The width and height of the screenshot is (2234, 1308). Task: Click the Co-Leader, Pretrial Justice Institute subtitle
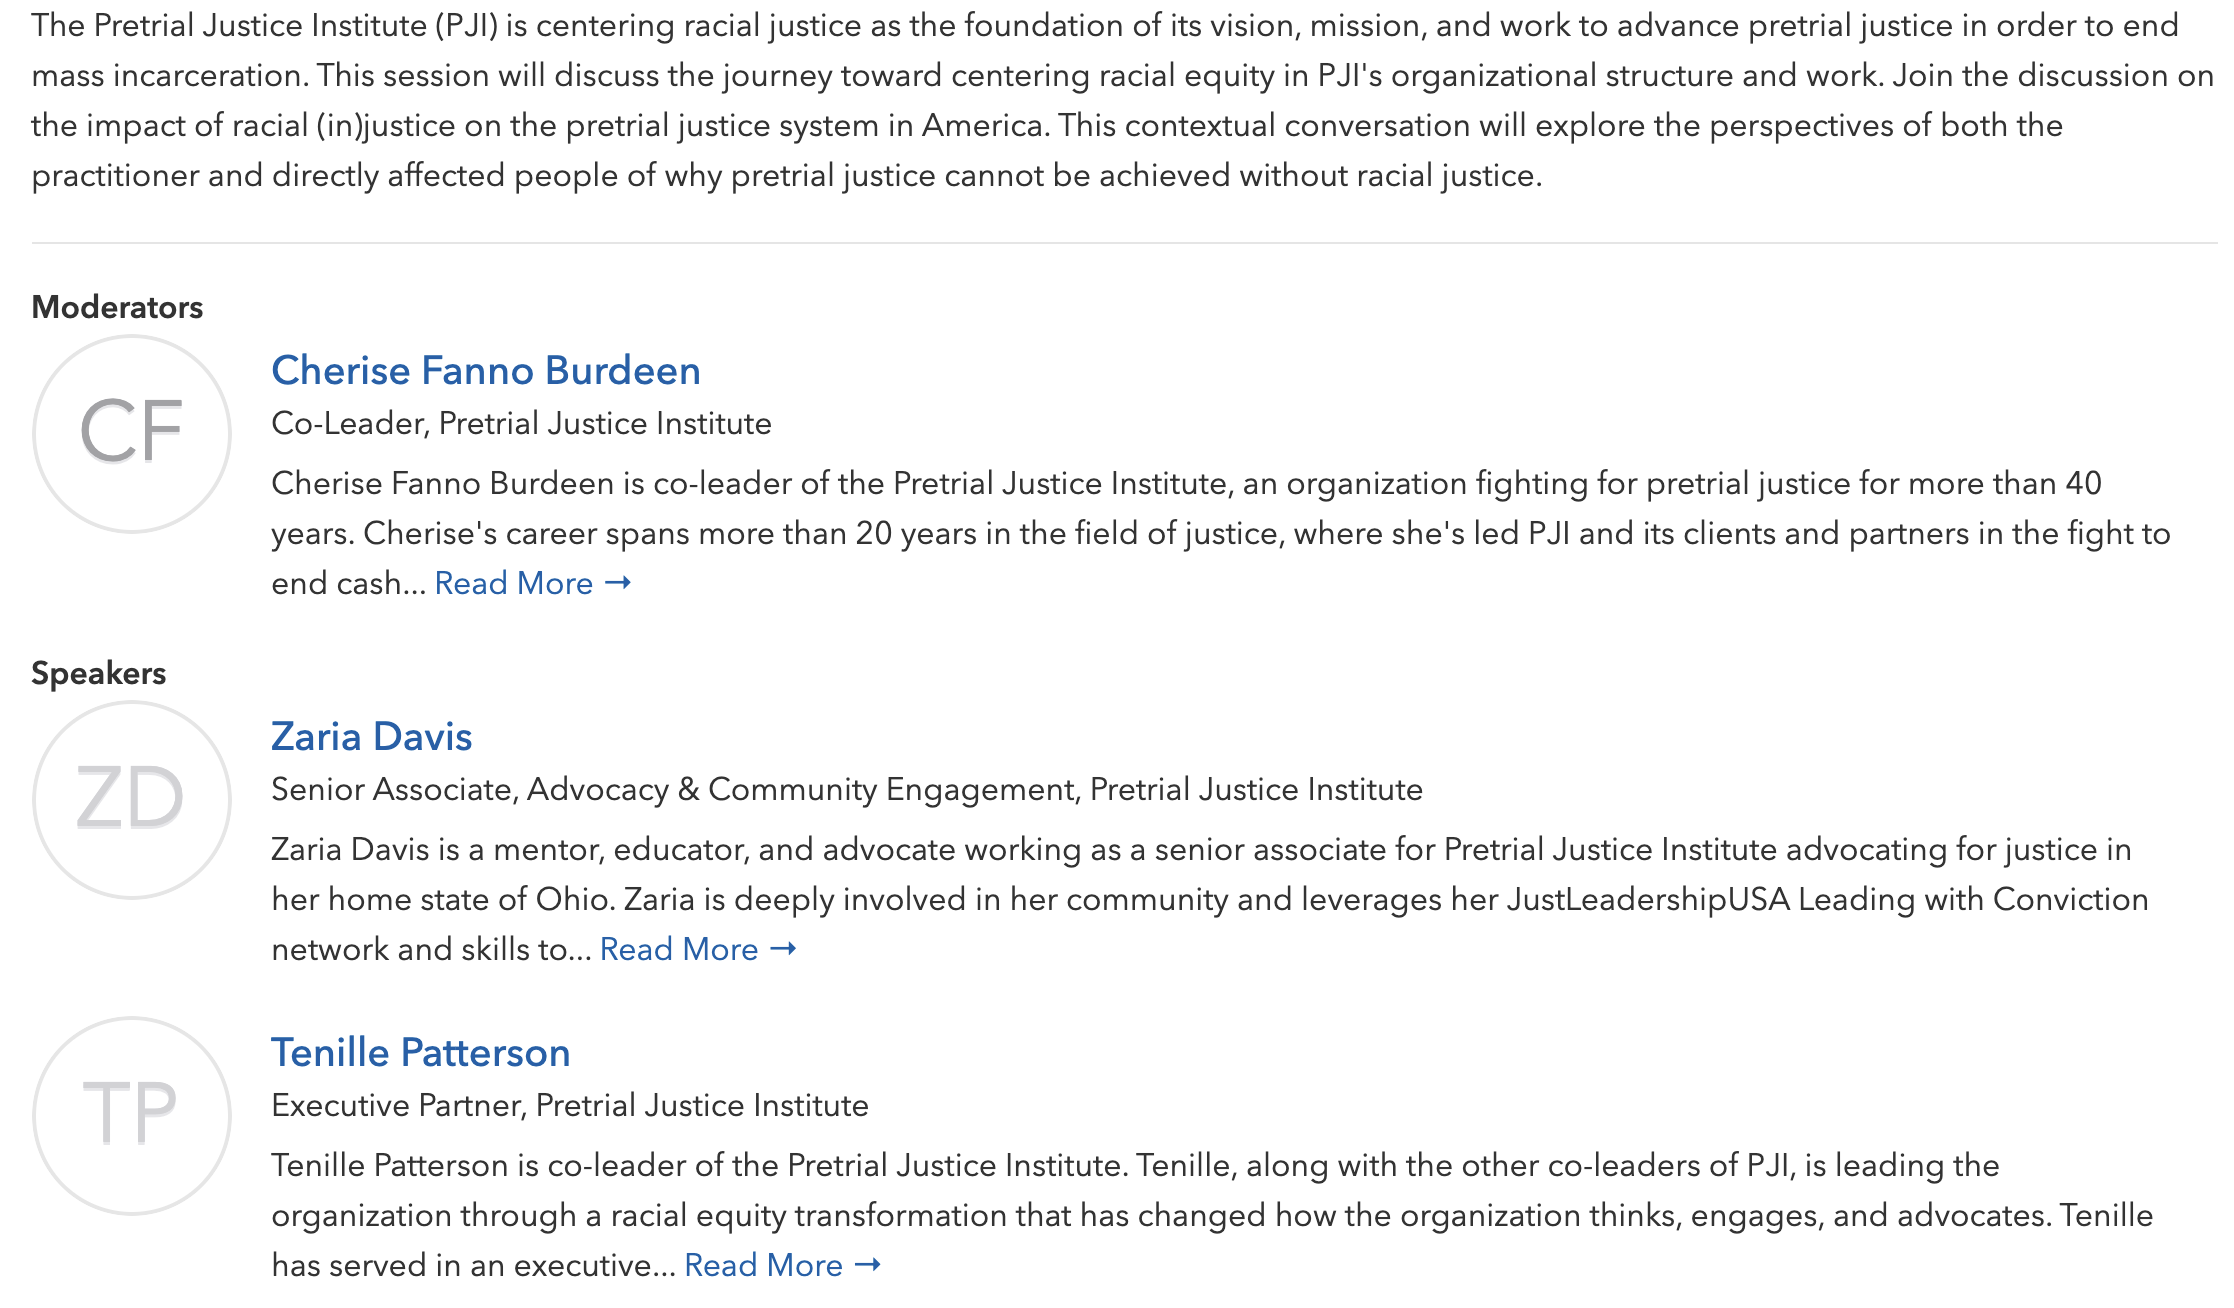(521, 423)
